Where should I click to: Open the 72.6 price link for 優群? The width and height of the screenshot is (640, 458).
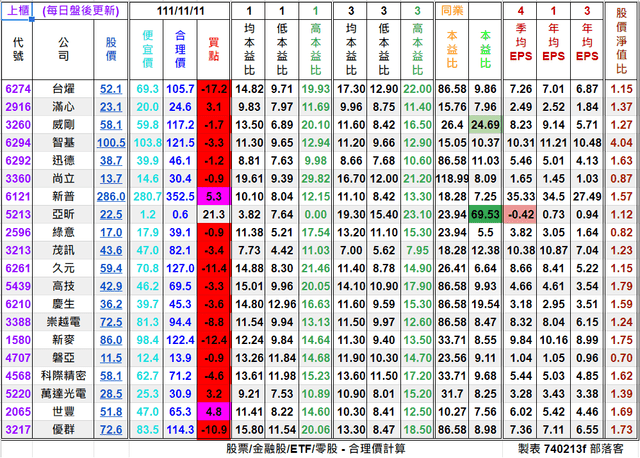(x=111, y=430)
